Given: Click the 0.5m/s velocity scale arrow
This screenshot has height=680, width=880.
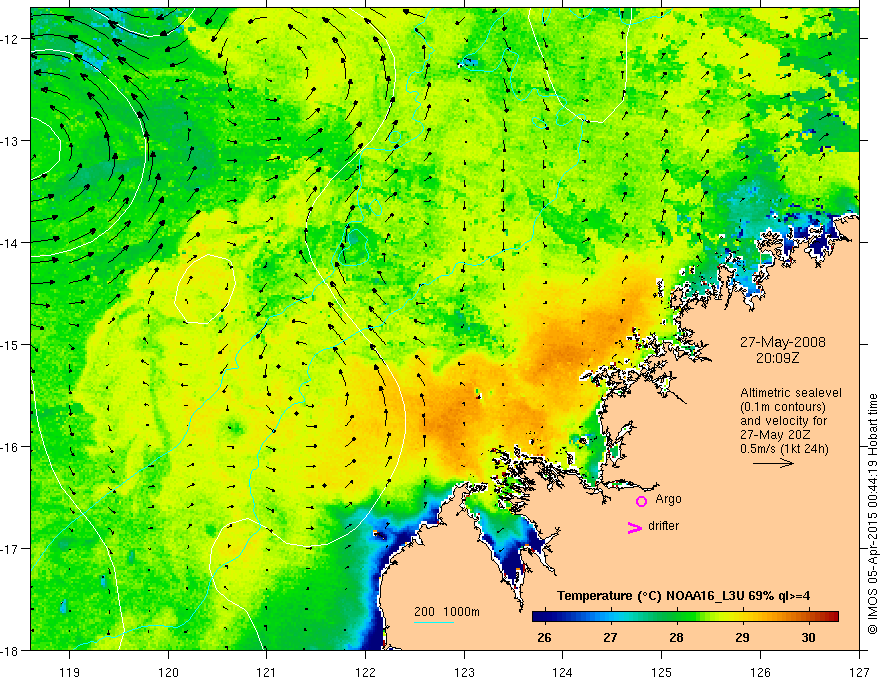Looking at the screenshot, I should coord(773,463).
